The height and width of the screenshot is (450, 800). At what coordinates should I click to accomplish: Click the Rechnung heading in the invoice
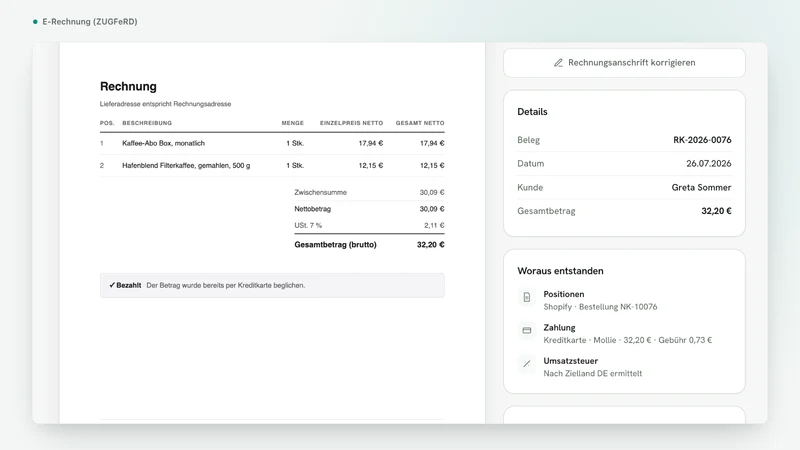click(128, 86)
